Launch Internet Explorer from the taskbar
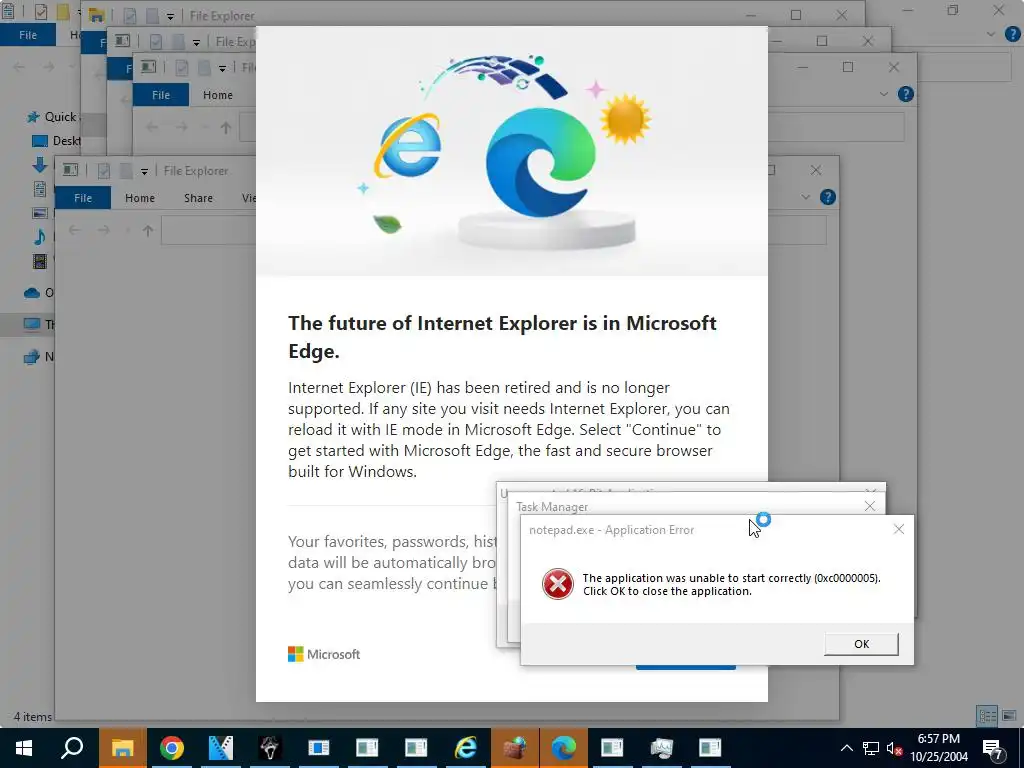The height and width of the screenshot is (768, 1024). click(x=466, y=748)
